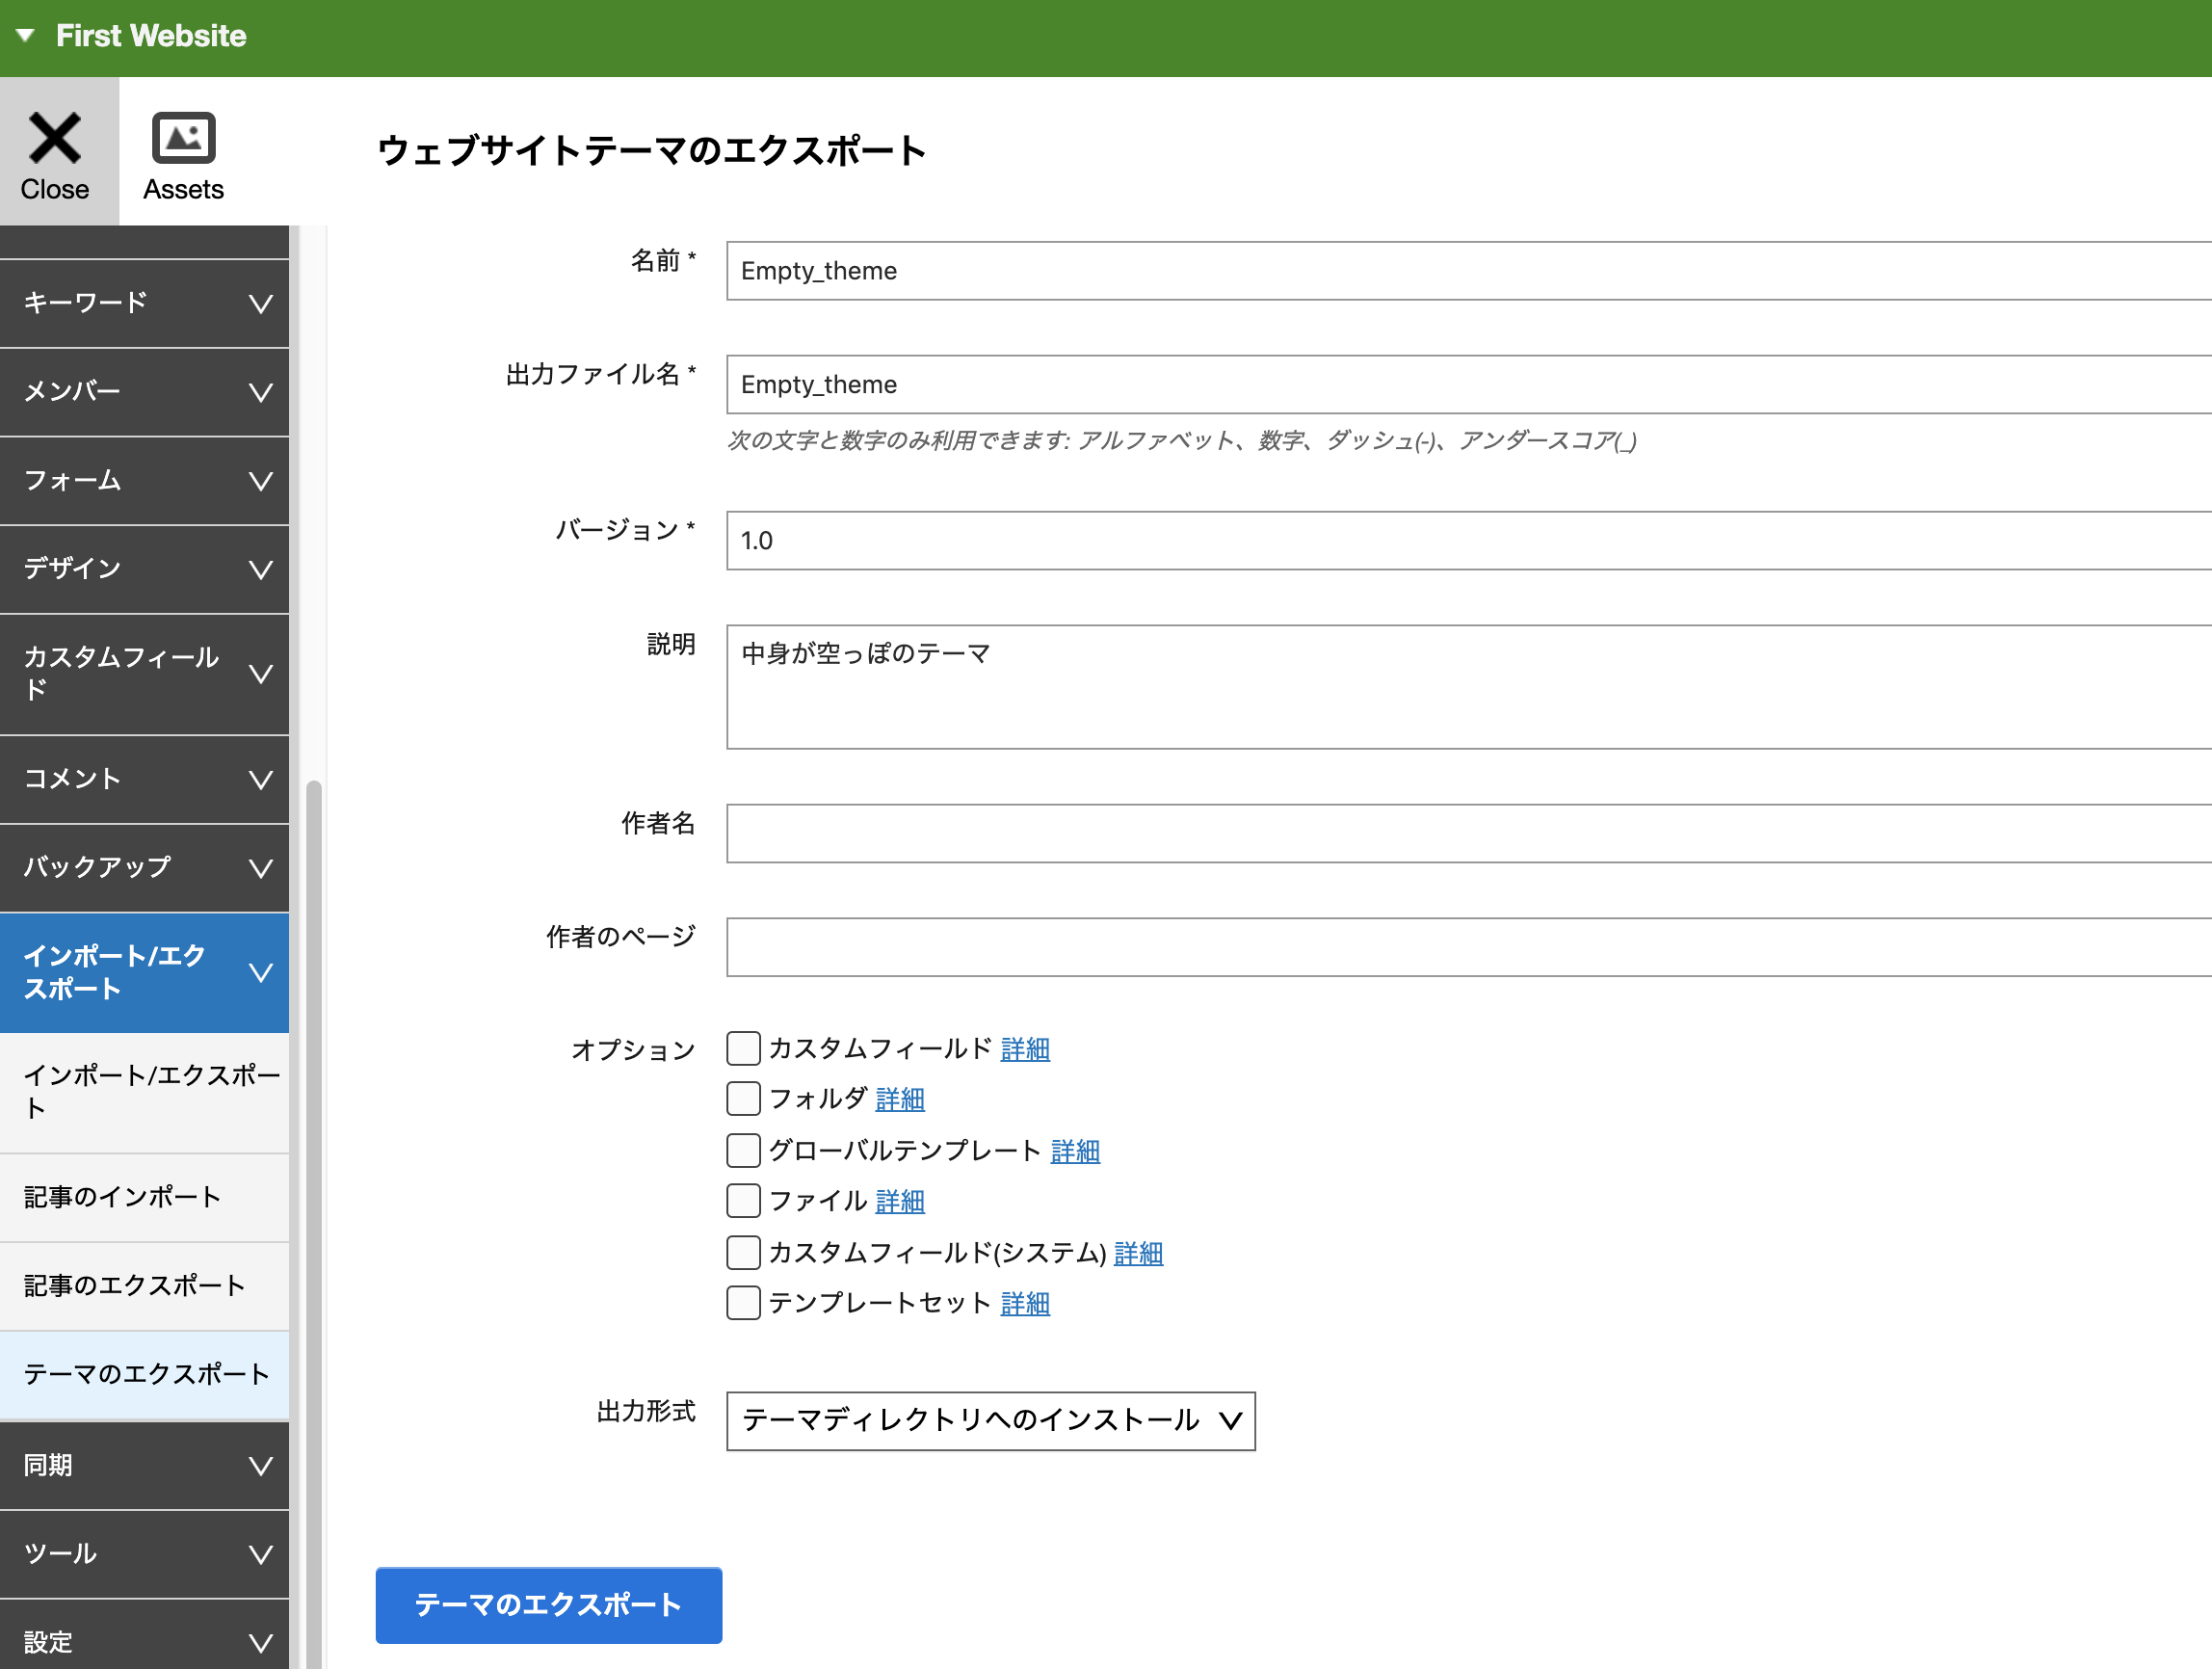Expand the 同期 sidebar section
The image size is (2212, 1669).
144,1465
